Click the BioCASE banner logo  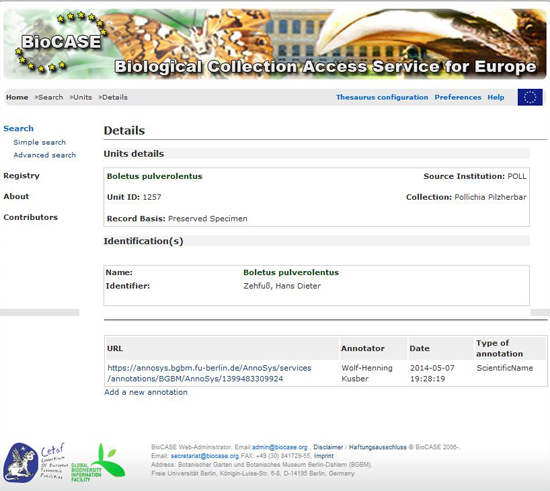point(62,42)
